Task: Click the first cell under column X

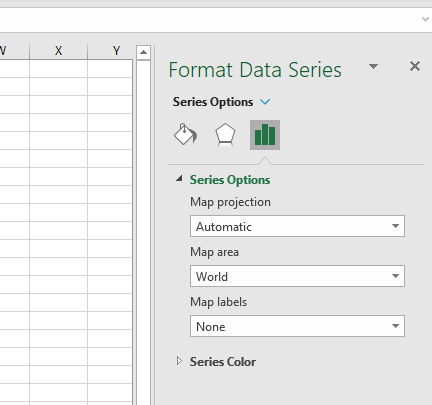Action: [x=58, y=69]
